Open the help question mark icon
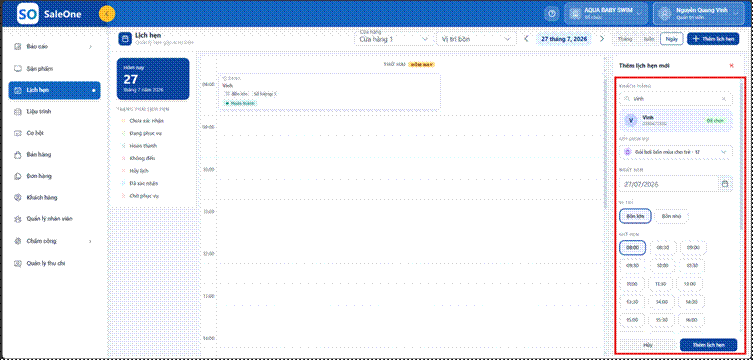The width and height of the screenshot is (753, 360). click(552, 14)
